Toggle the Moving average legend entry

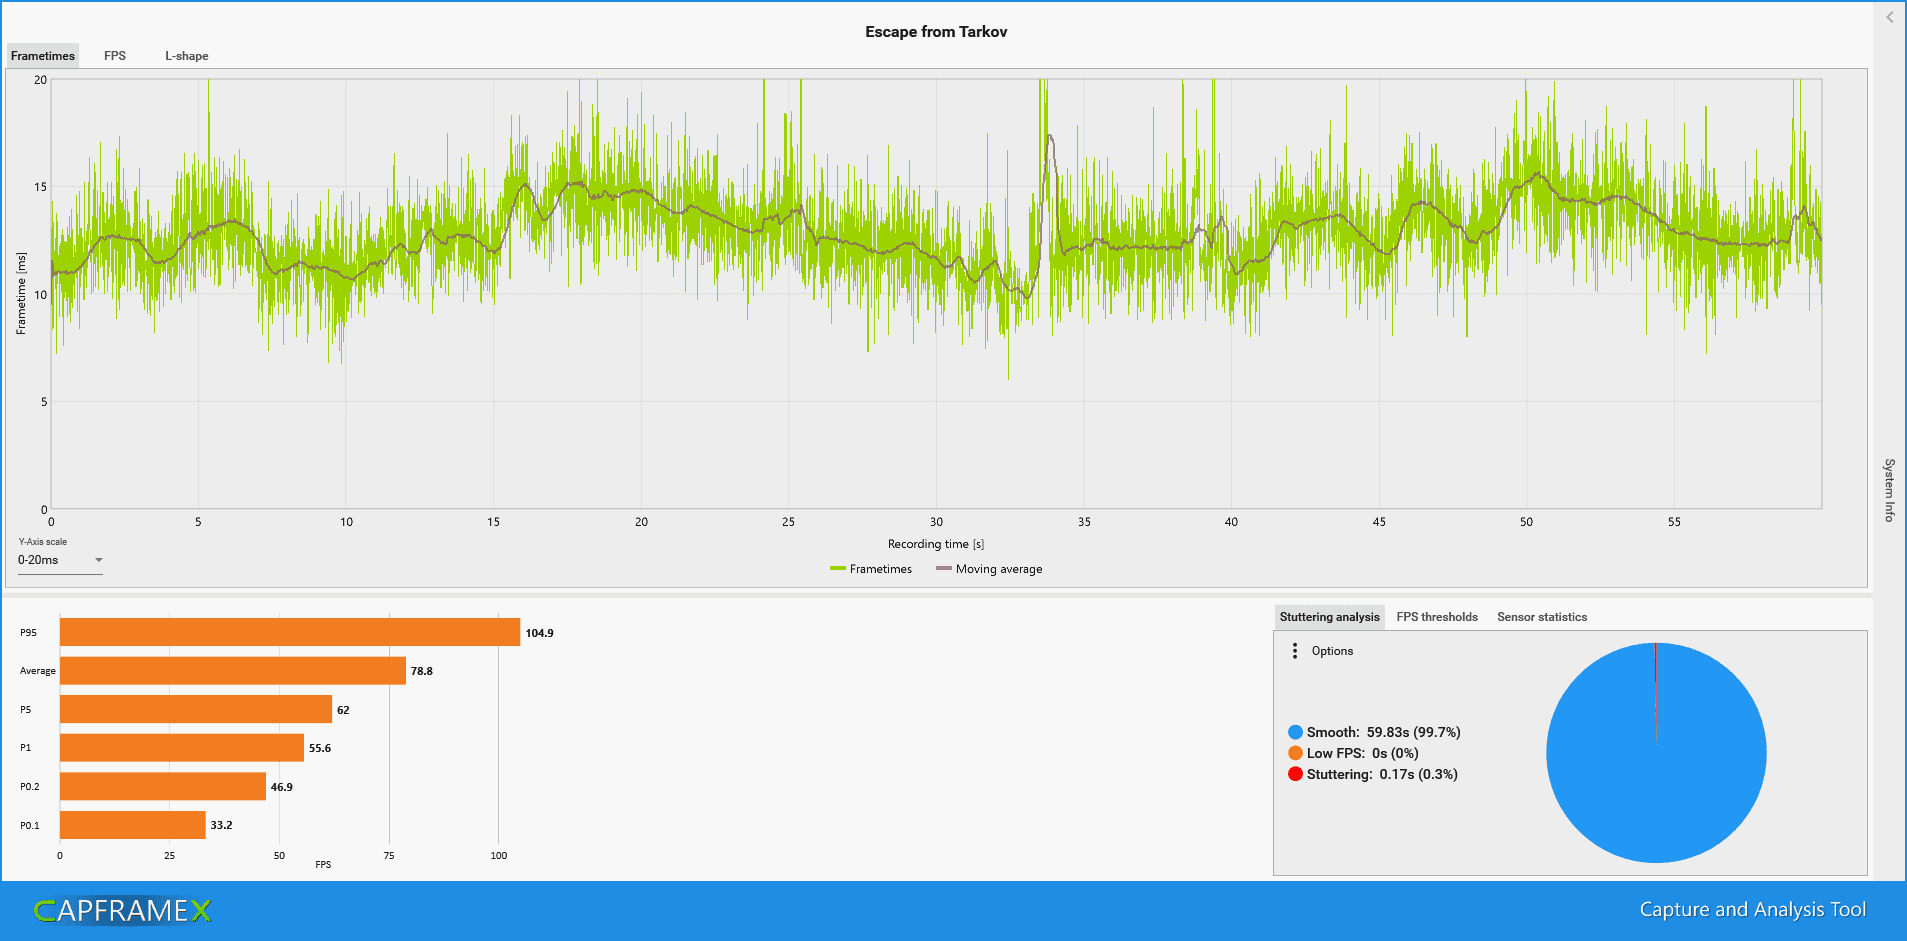tap(989, 569)
